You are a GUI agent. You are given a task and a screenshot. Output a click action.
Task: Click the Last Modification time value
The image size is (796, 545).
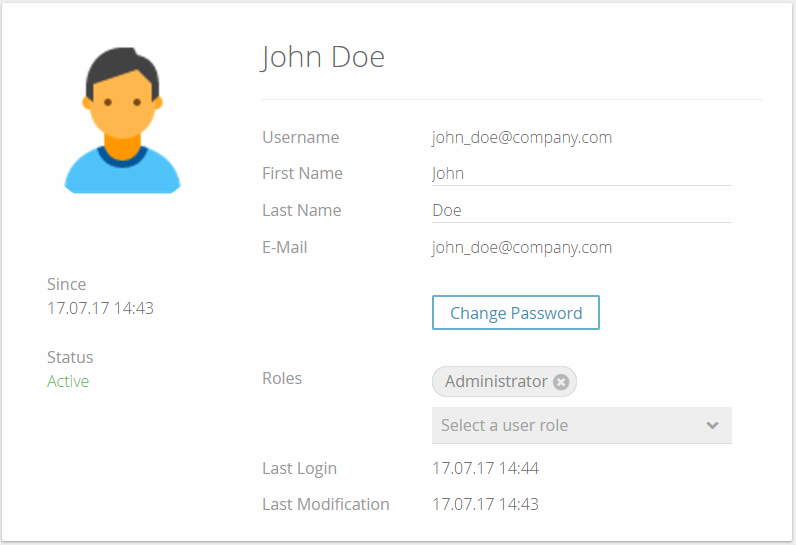pos(486,504)
